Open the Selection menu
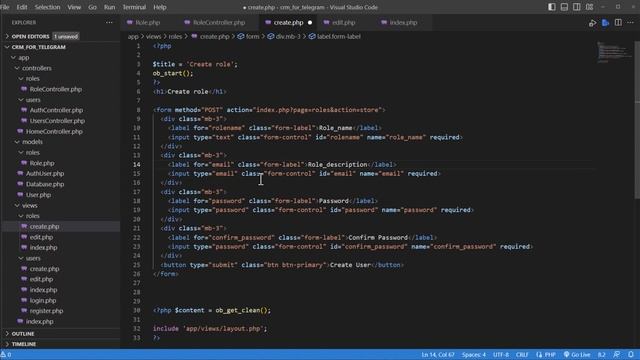The height and width of the screenshot is (360, 640). (47, 7)
